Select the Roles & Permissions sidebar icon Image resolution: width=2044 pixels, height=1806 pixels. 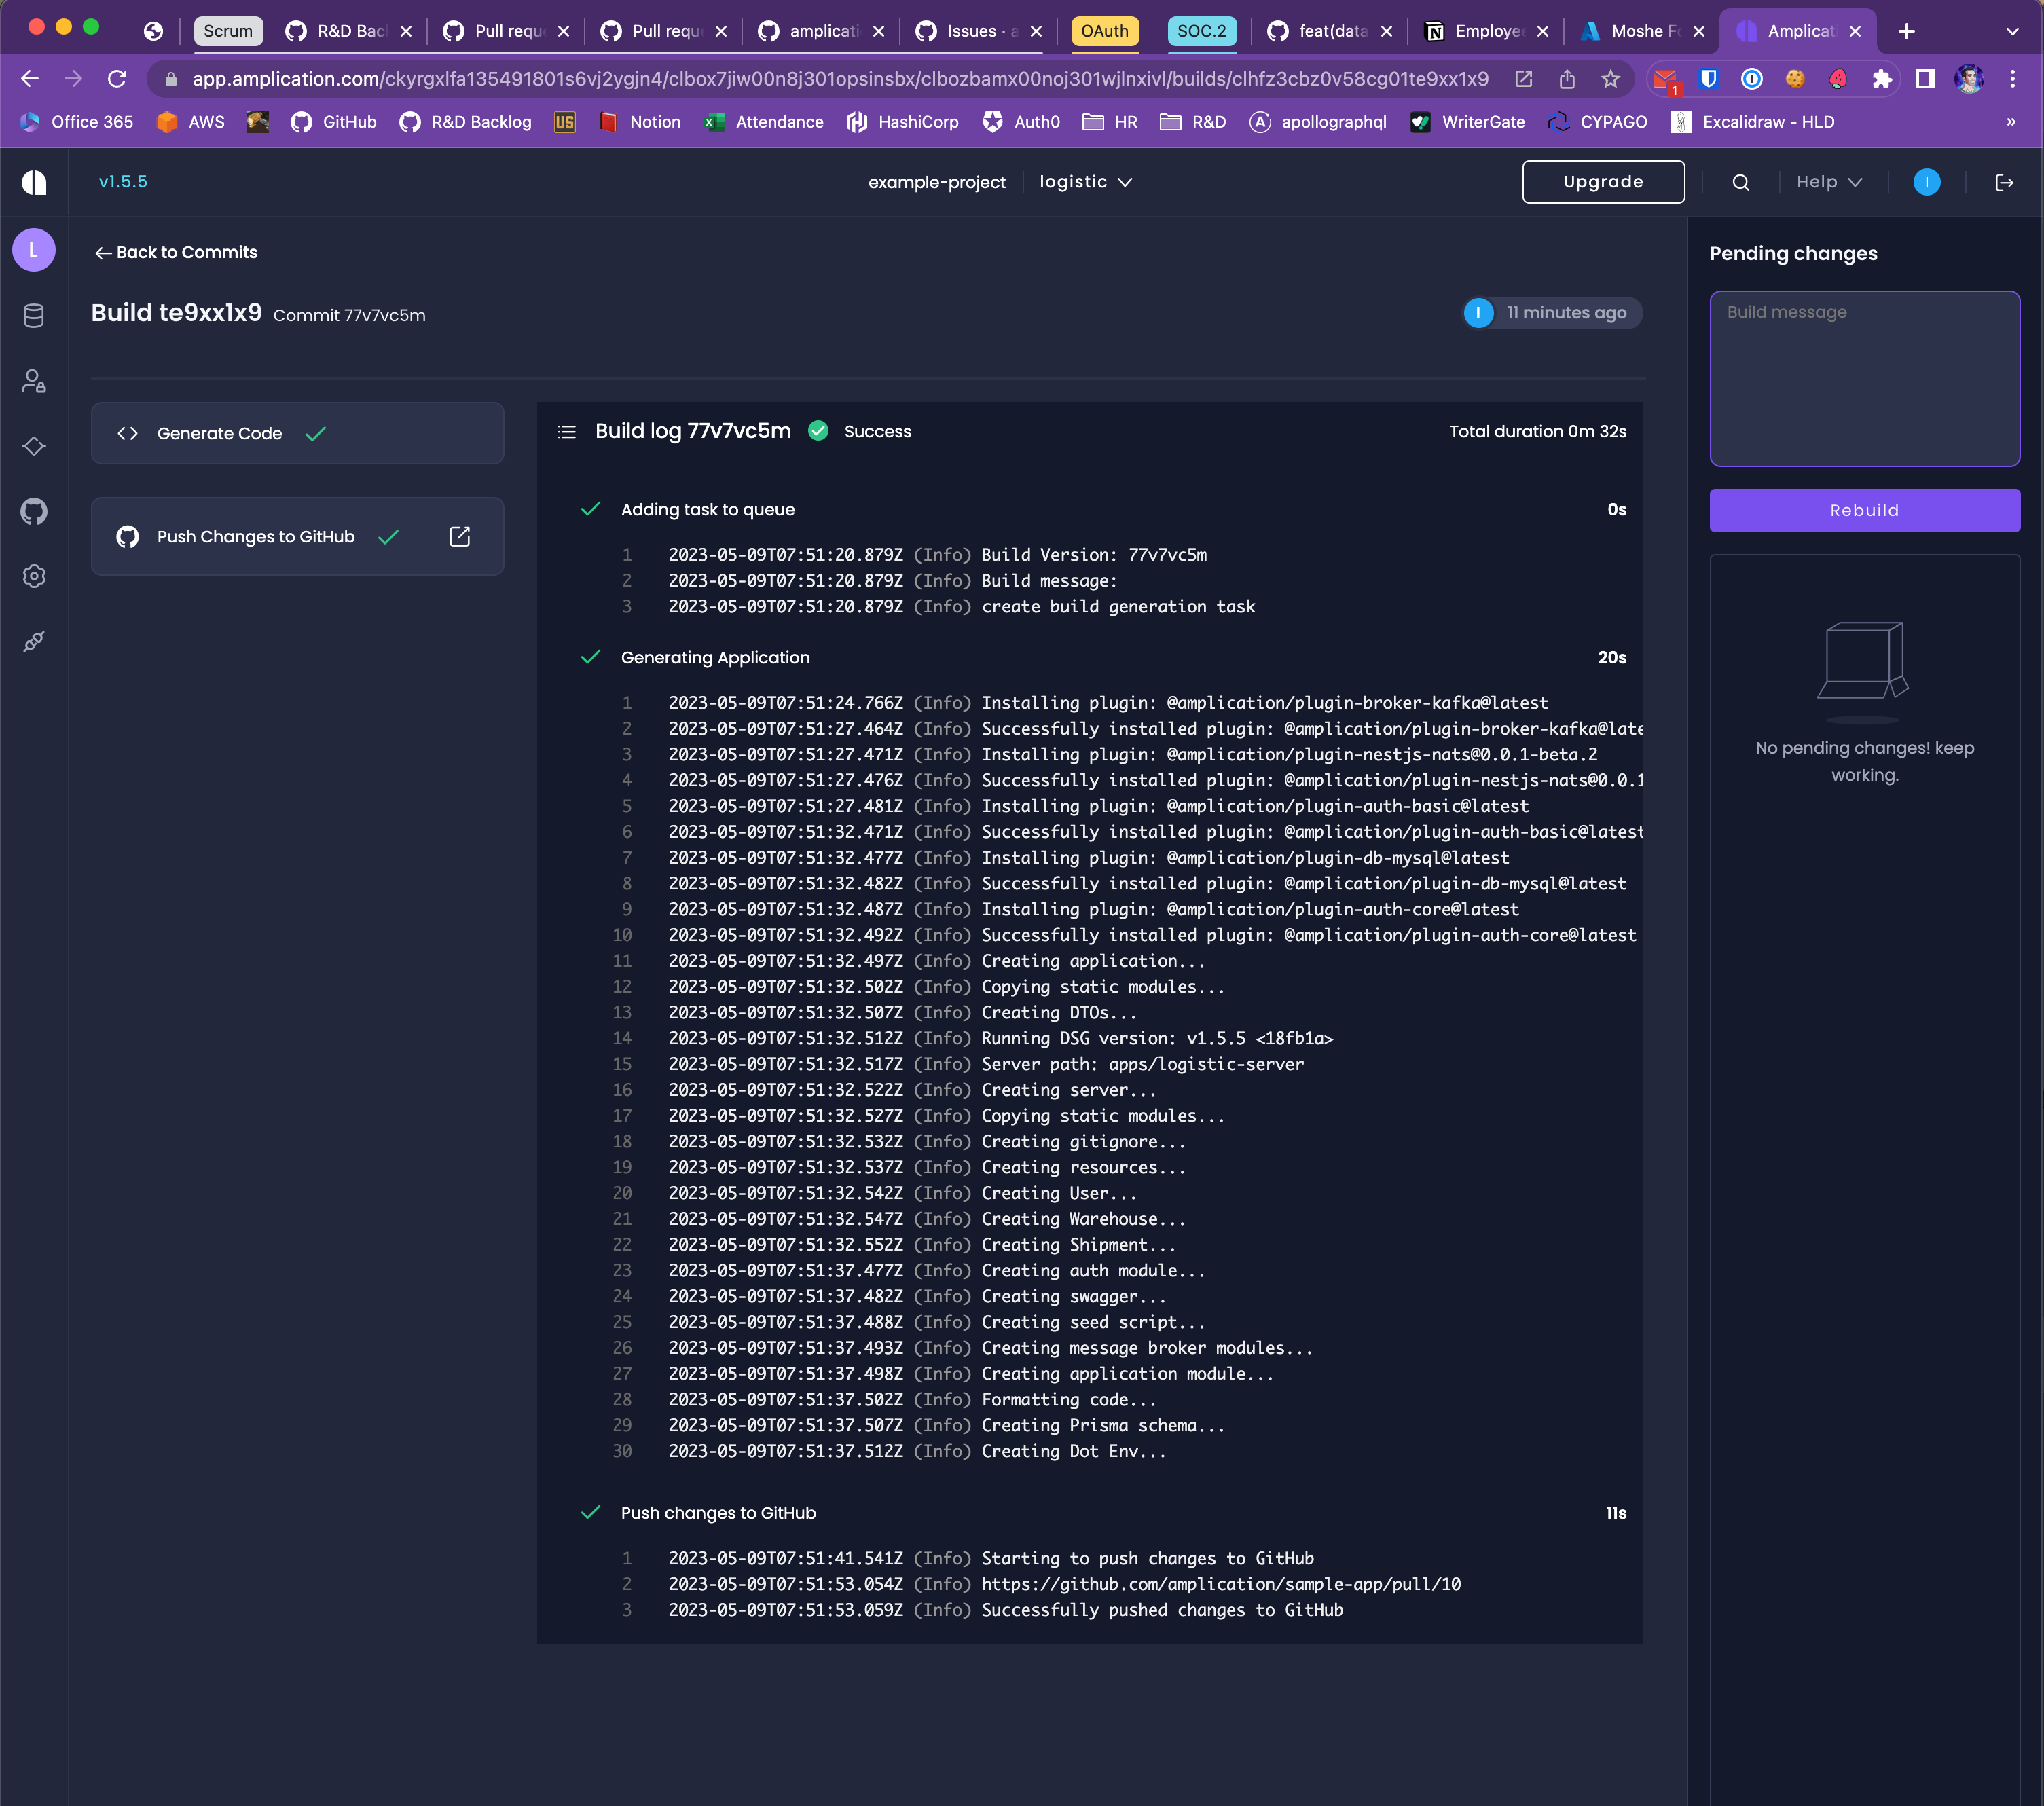tap(34, 381)
